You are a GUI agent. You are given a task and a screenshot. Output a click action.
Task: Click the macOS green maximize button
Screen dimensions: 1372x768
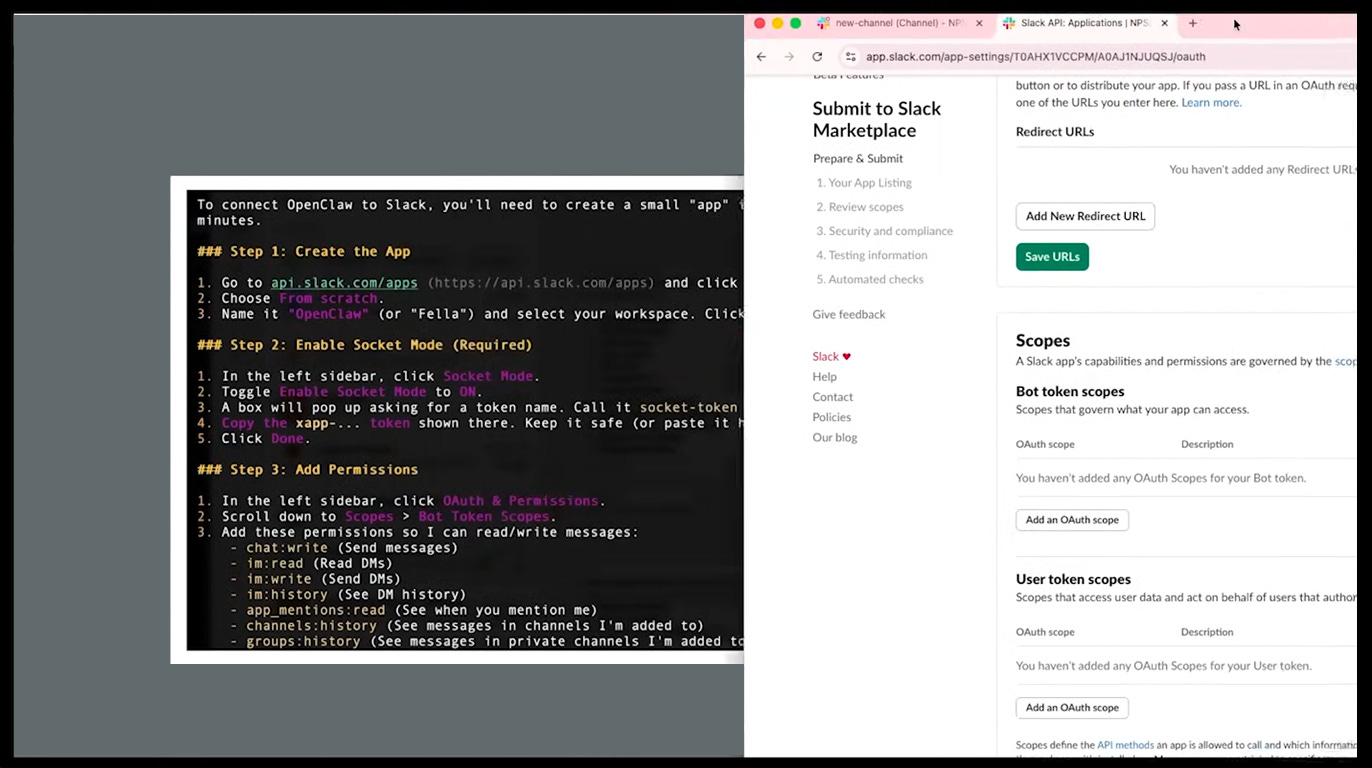point(795,23)
